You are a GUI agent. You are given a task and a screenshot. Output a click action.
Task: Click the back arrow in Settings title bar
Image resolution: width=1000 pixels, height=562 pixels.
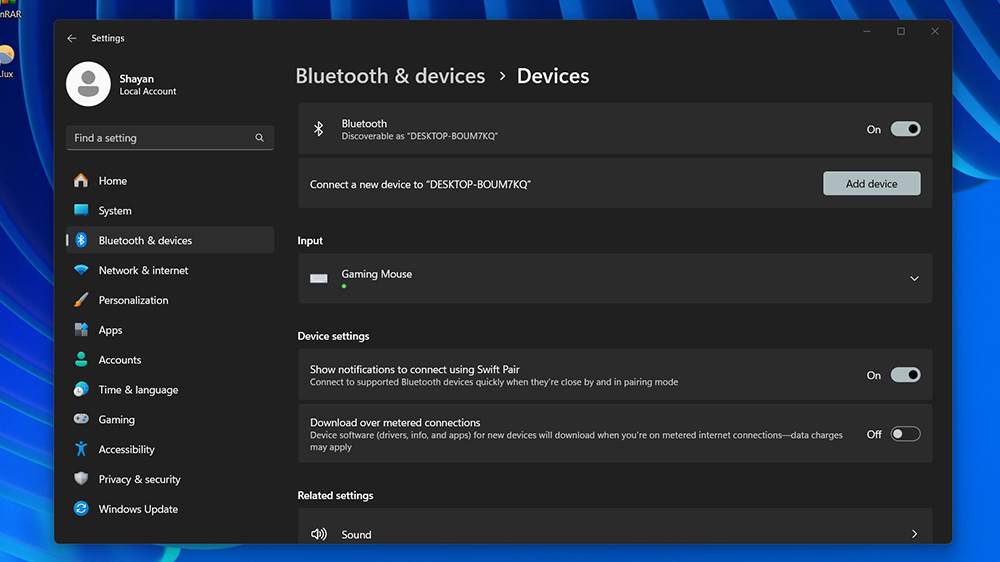tap(71, 38)
